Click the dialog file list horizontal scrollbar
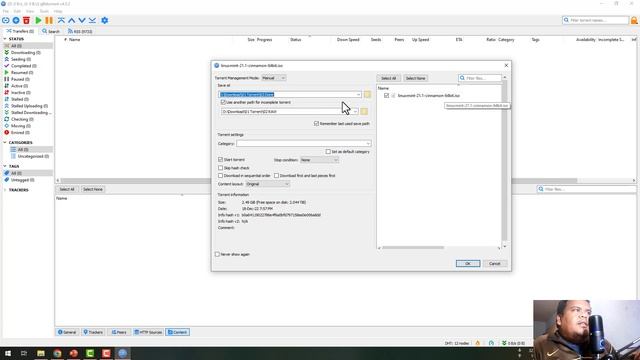640x360 pixels. [x=413, y=247]
